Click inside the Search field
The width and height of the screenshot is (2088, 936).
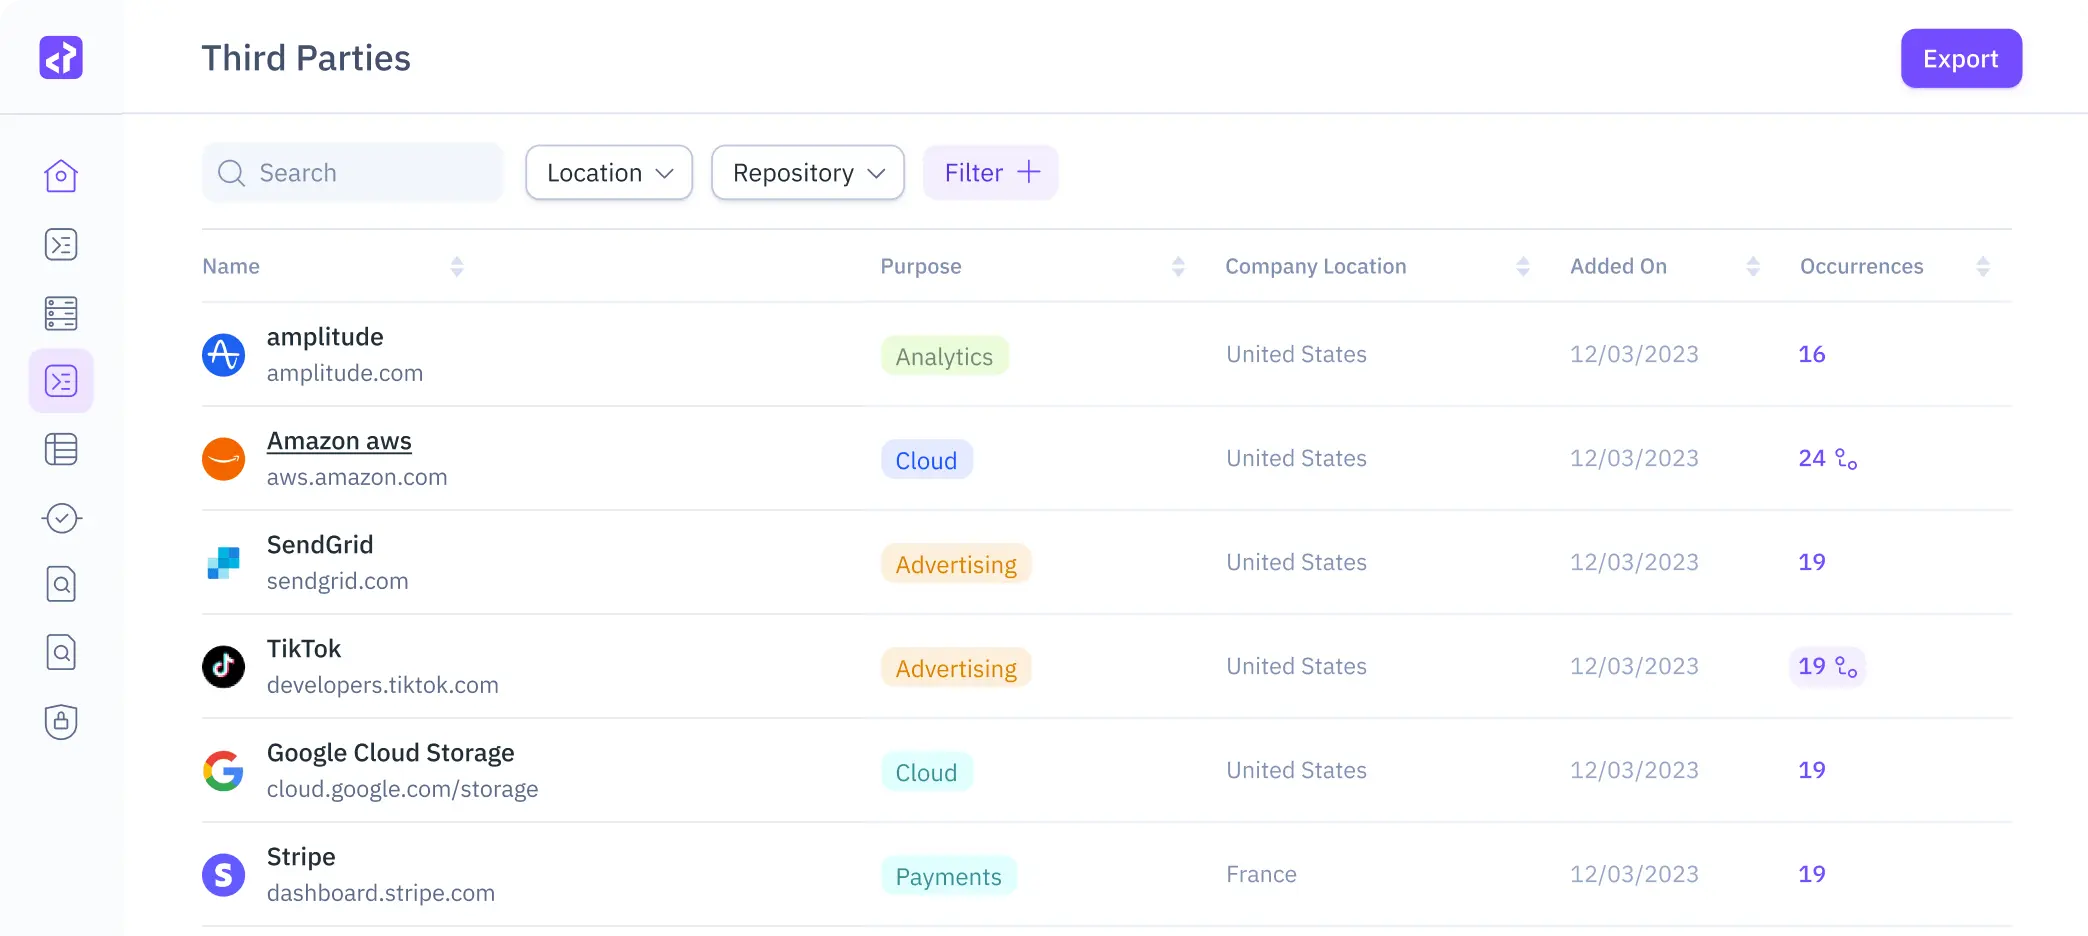pyautogui.click(x=352, y=172)
